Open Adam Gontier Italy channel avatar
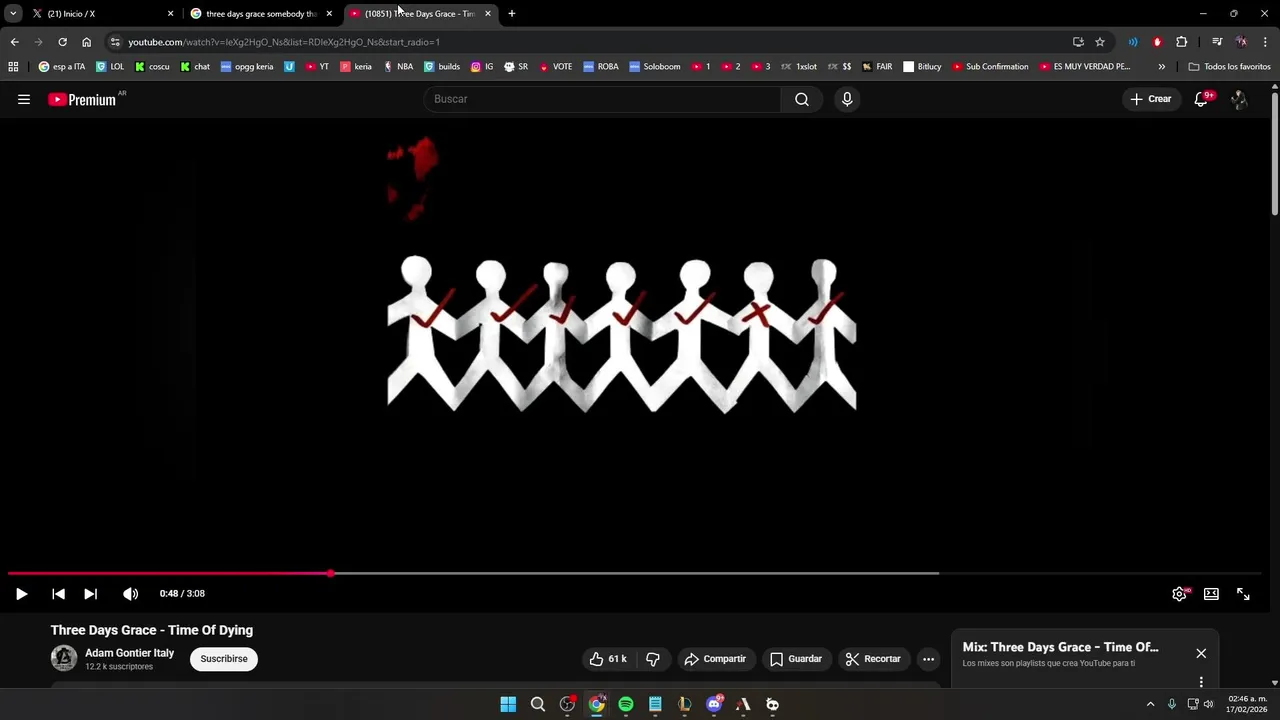Screen dimensions: 1280x720 click(x=64, y=657)
